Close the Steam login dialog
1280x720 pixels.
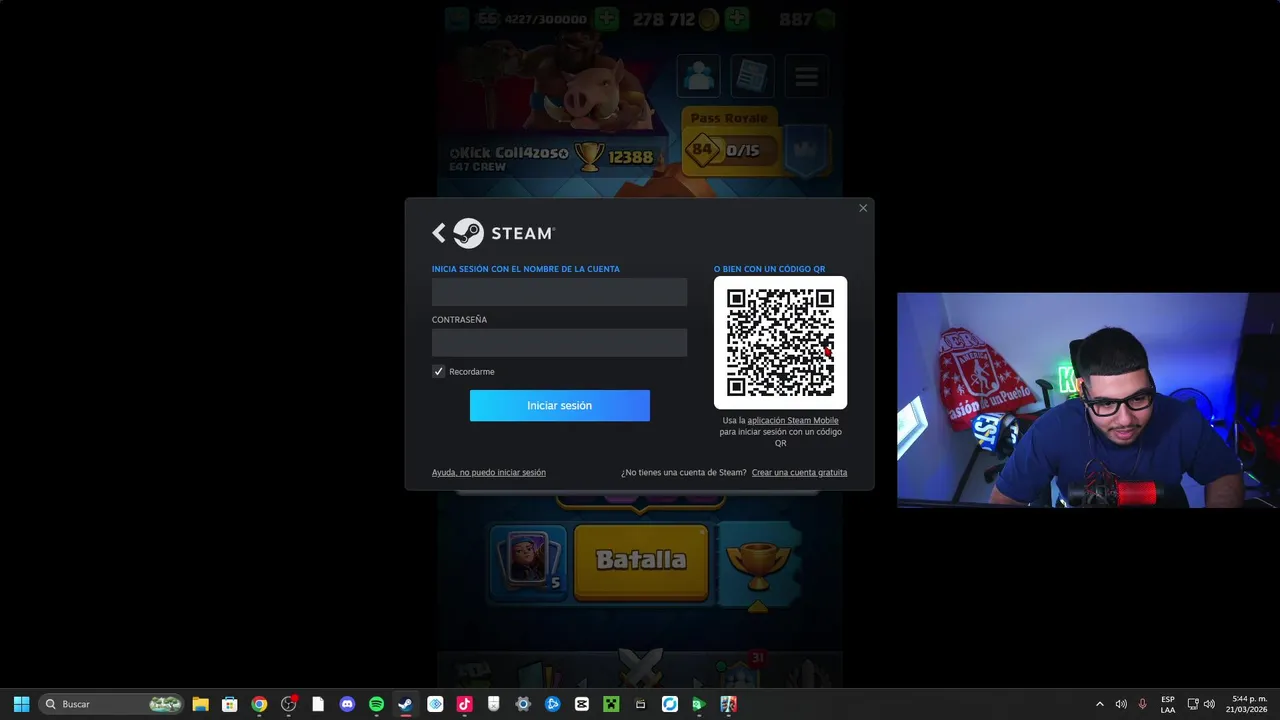(x=863, y=208)
